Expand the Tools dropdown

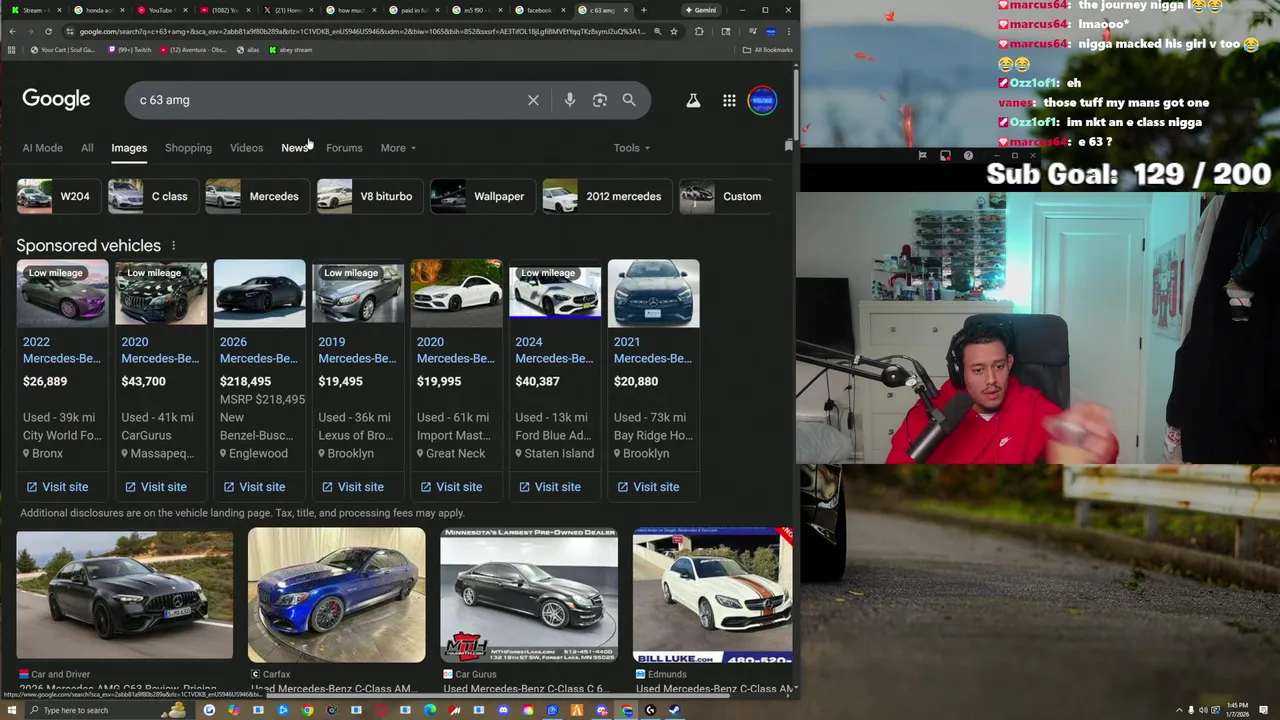(x=632, y=148)
